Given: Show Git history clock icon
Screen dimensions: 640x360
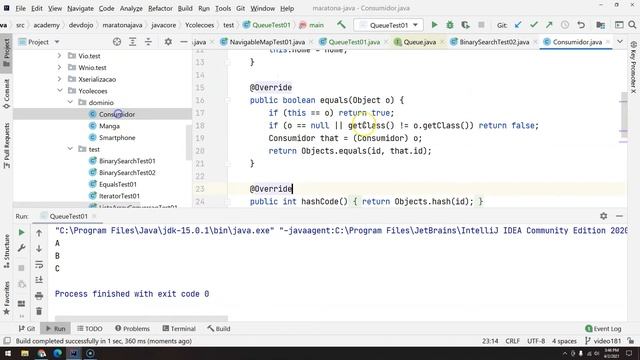Looking at the screenshot, I should point(565,25).
